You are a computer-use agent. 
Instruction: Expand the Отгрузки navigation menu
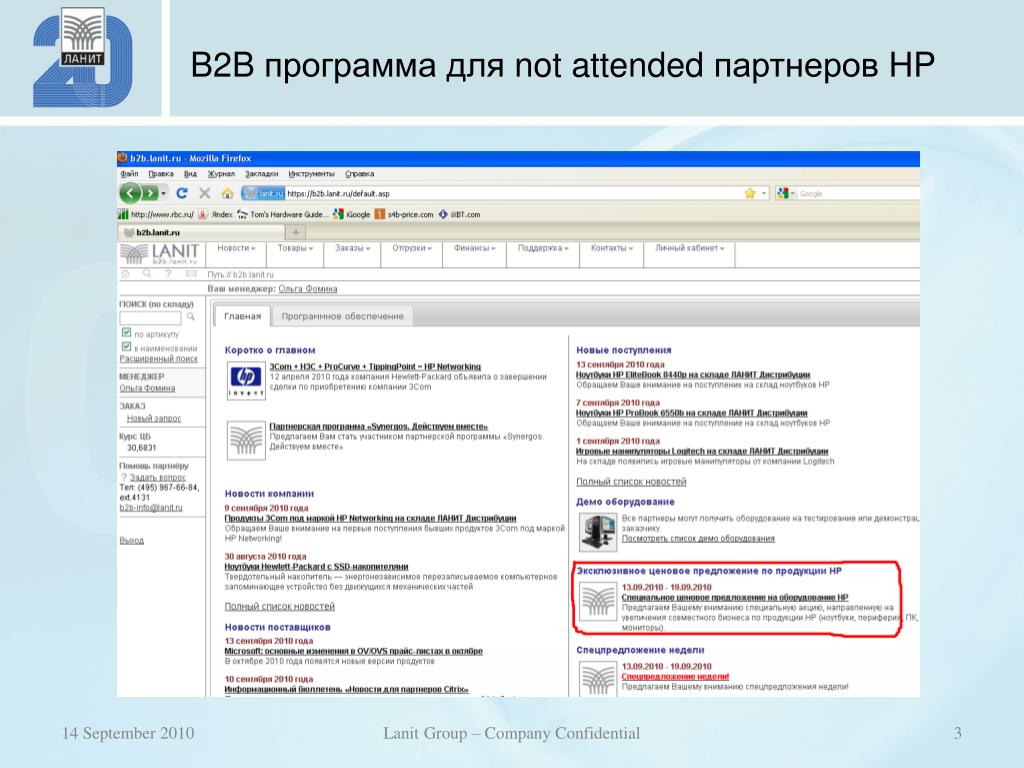click(412, 248)
